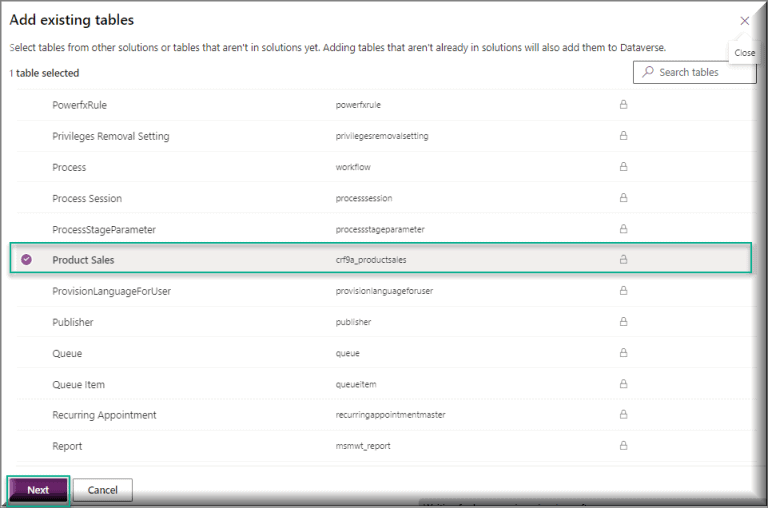Choose the Report table row

pos(67,446)
